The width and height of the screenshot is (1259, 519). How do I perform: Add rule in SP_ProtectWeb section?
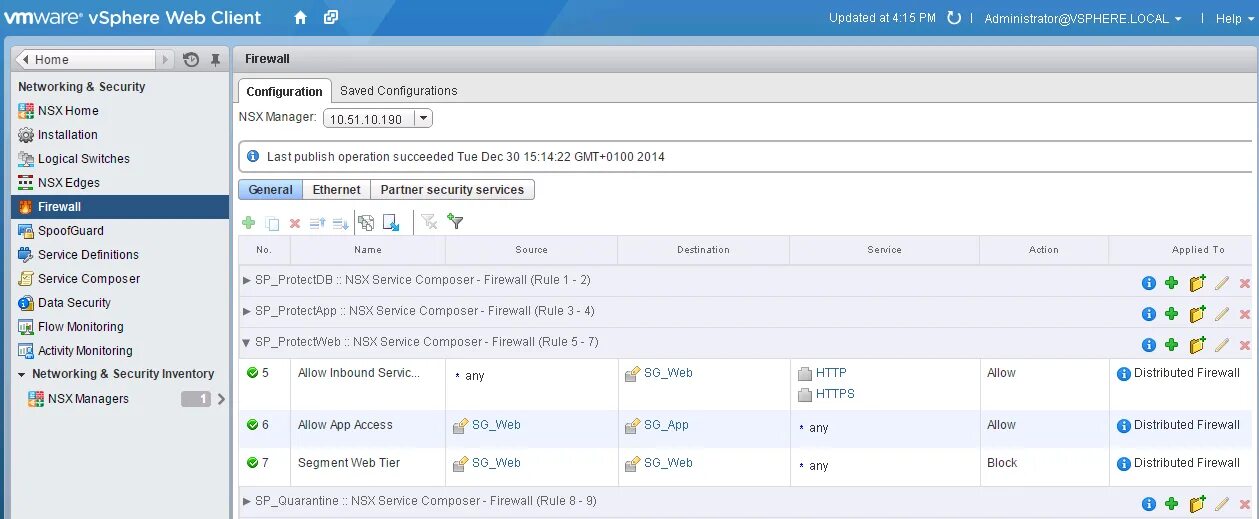[1172, 345]
